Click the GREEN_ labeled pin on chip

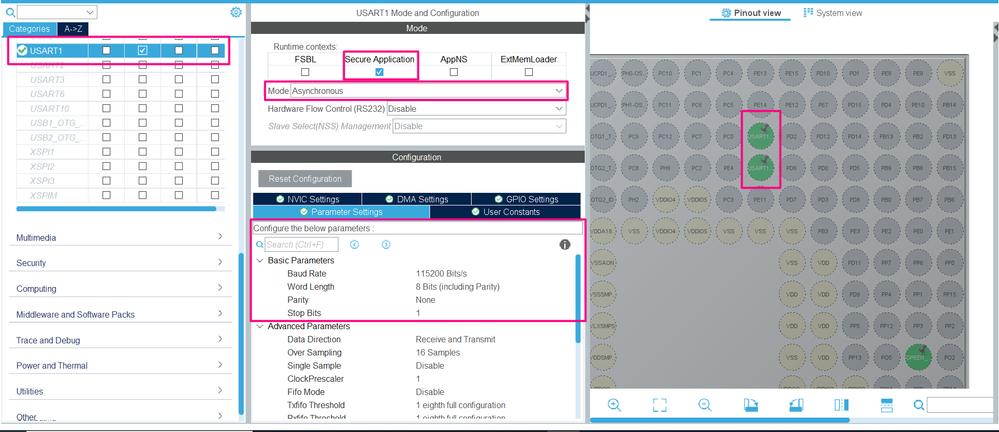pos(918,357)
